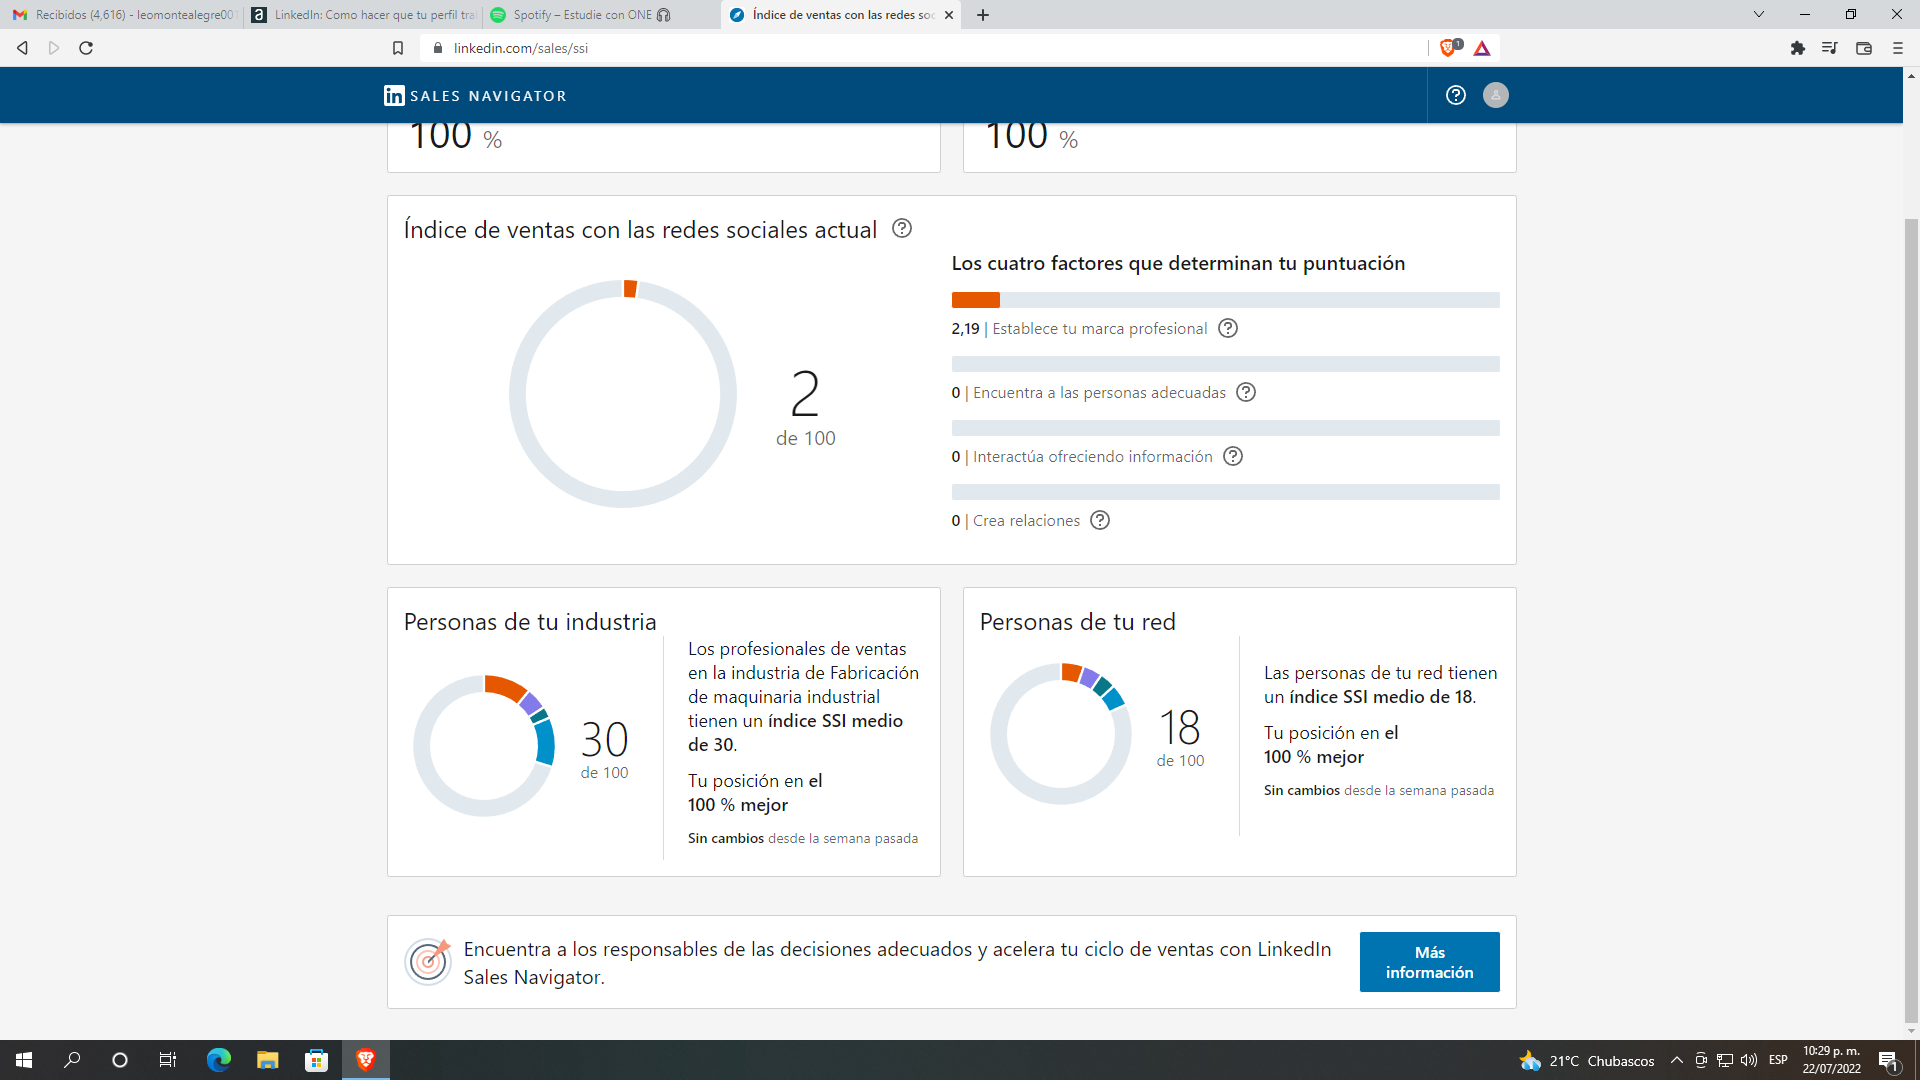Image resolution: width=1920 pixels, height=1080 pixels.
Task: Click the SSI score donut chart showing 2
Action: [622, 394]
